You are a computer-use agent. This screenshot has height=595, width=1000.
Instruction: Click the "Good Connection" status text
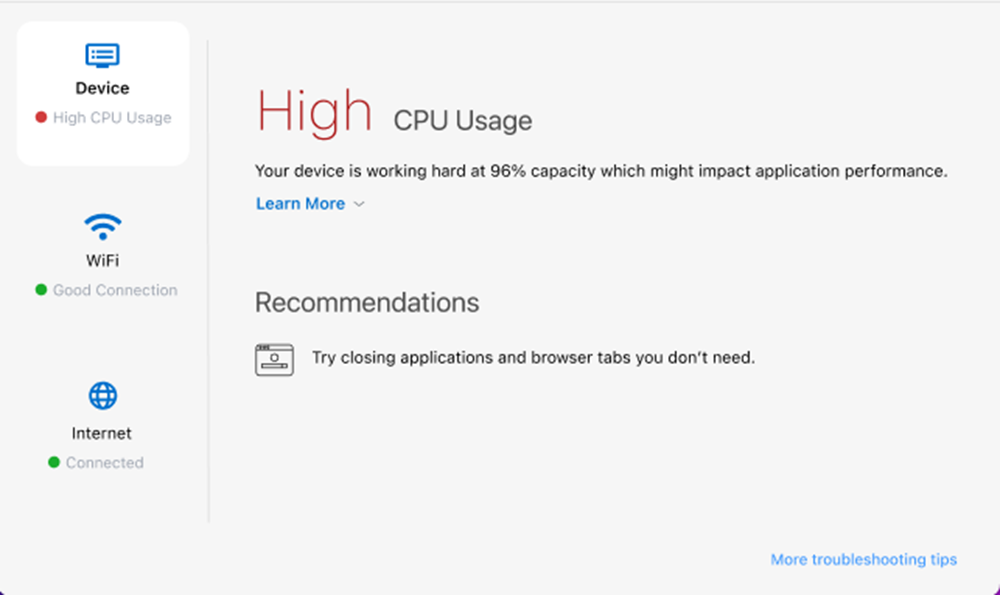click(115, 290)
